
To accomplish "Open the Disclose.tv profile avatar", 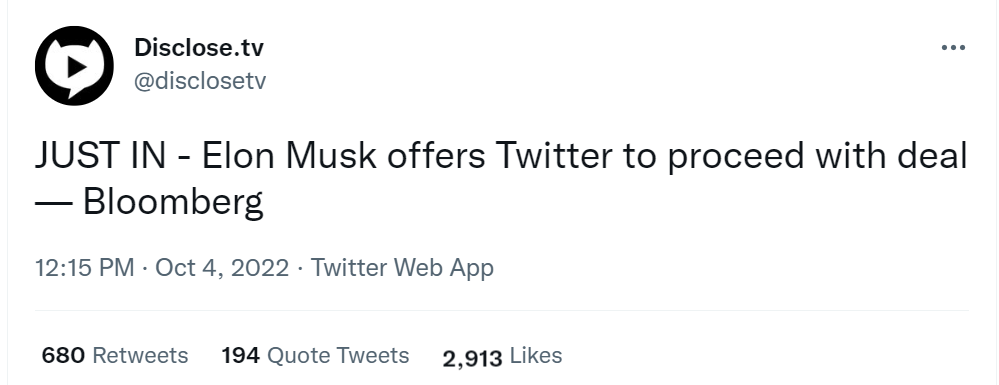I will pos(74,66).
